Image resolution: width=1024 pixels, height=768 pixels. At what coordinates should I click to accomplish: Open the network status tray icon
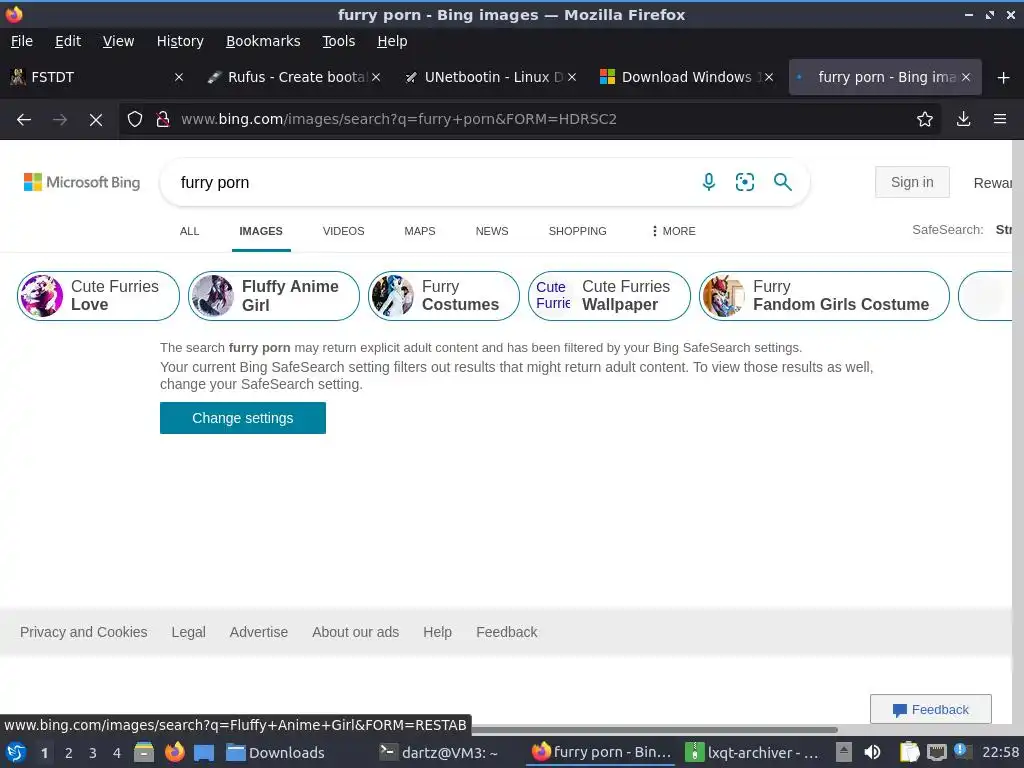pyautogui.click(x=936, y=752)
